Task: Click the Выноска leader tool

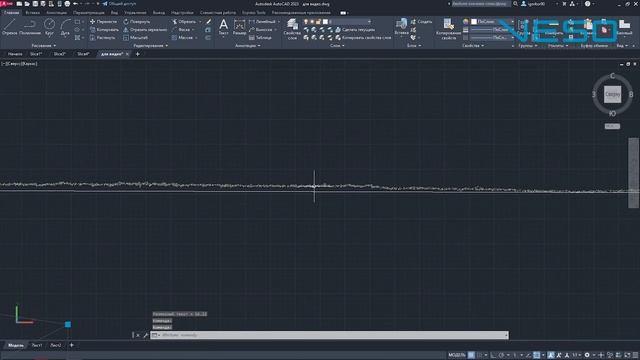Action: point(260,30)
